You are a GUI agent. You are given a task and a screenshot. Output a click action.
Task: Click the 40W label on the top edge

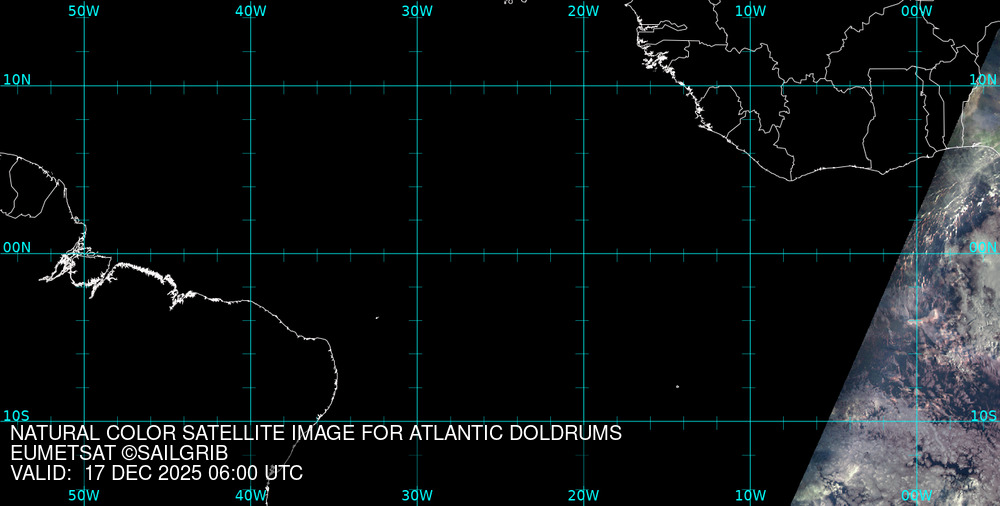coord(250,11)
